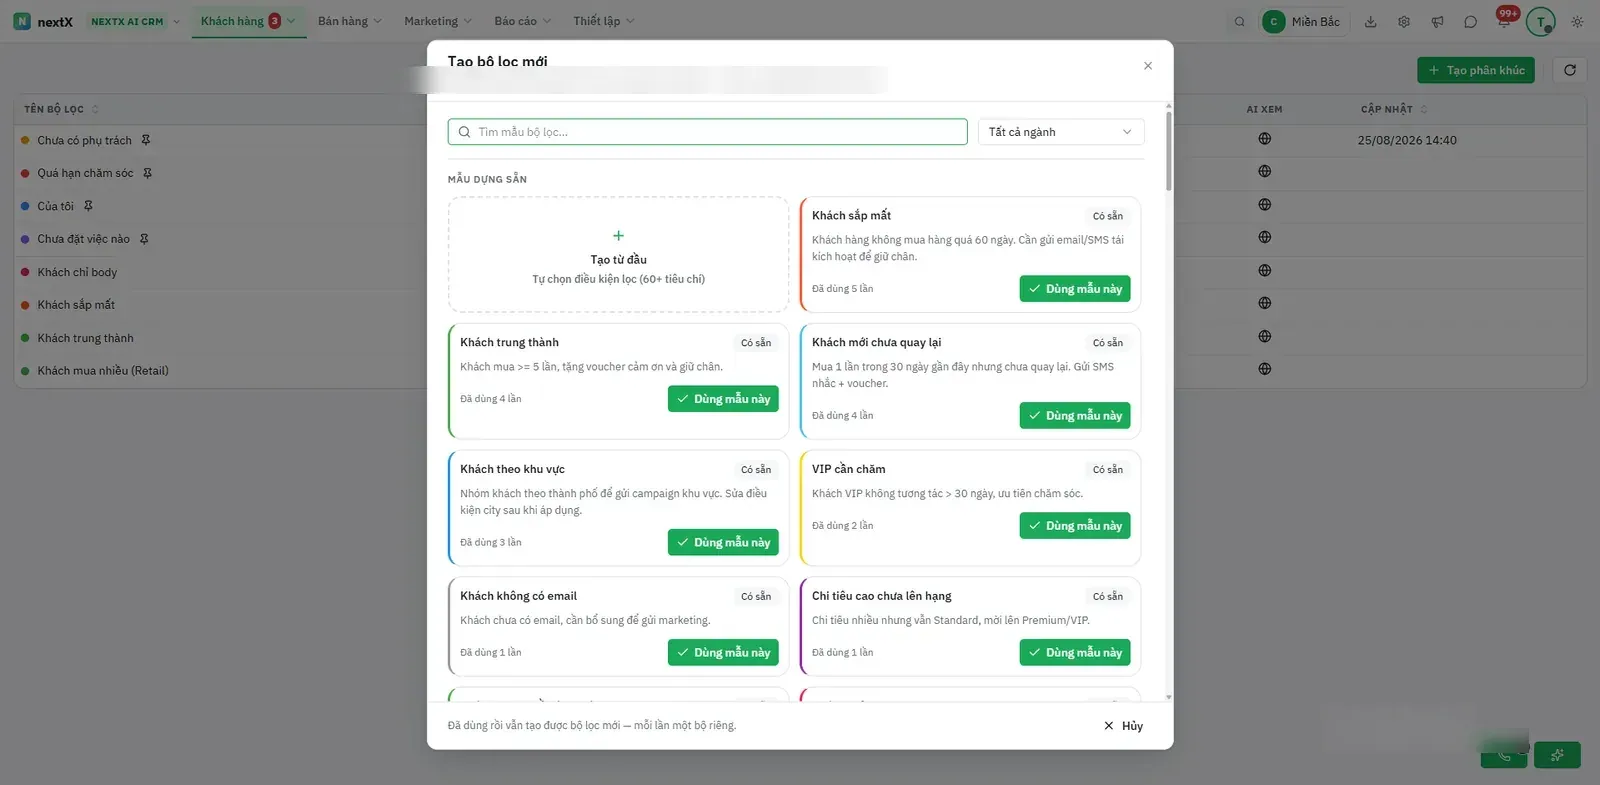Click the AI sparkle button at bottom right
Image resolution: width=1600 pixels, height=785 pixels.
click(1557, 755)
